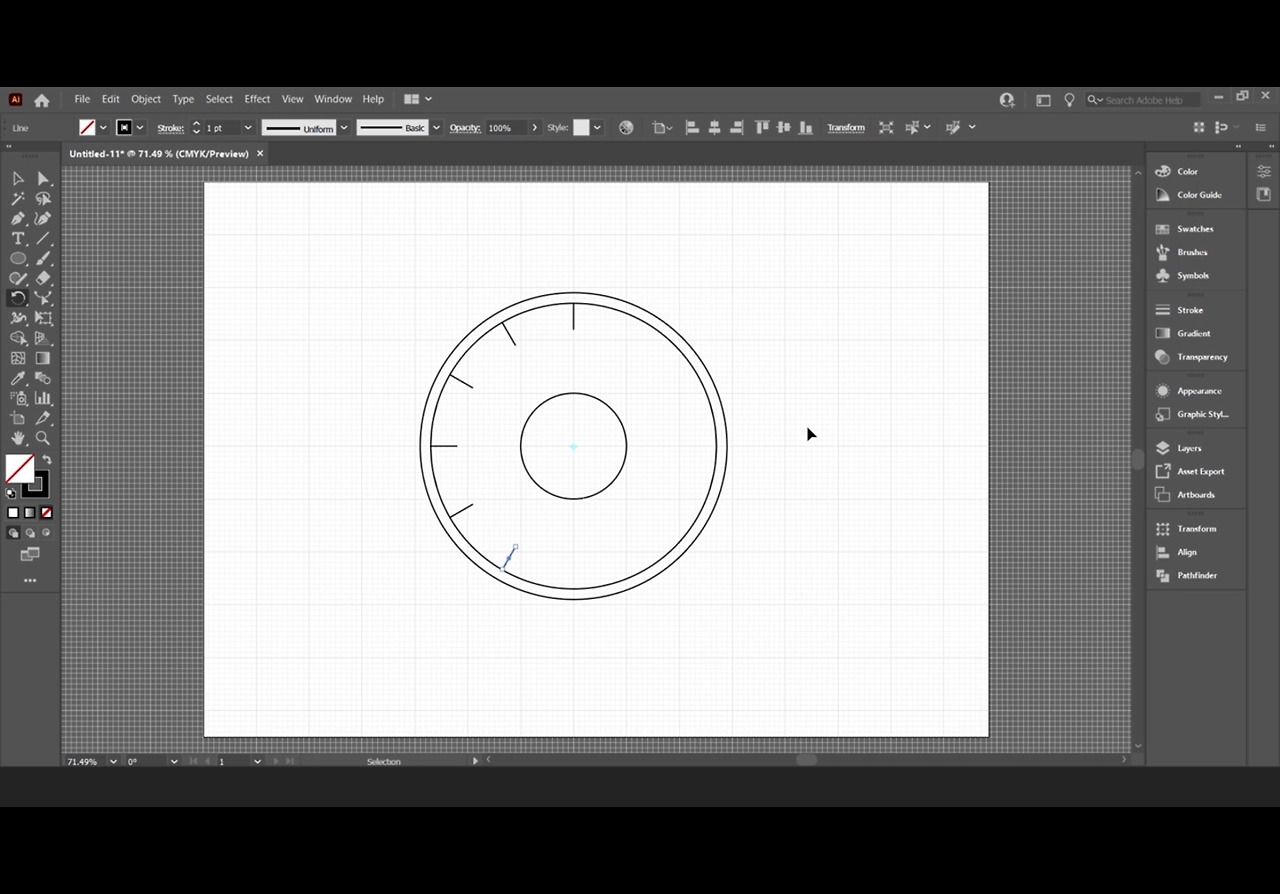Select the Ellipse tool
Screen dimensions: 1280x894
click(x=18, y=258)
